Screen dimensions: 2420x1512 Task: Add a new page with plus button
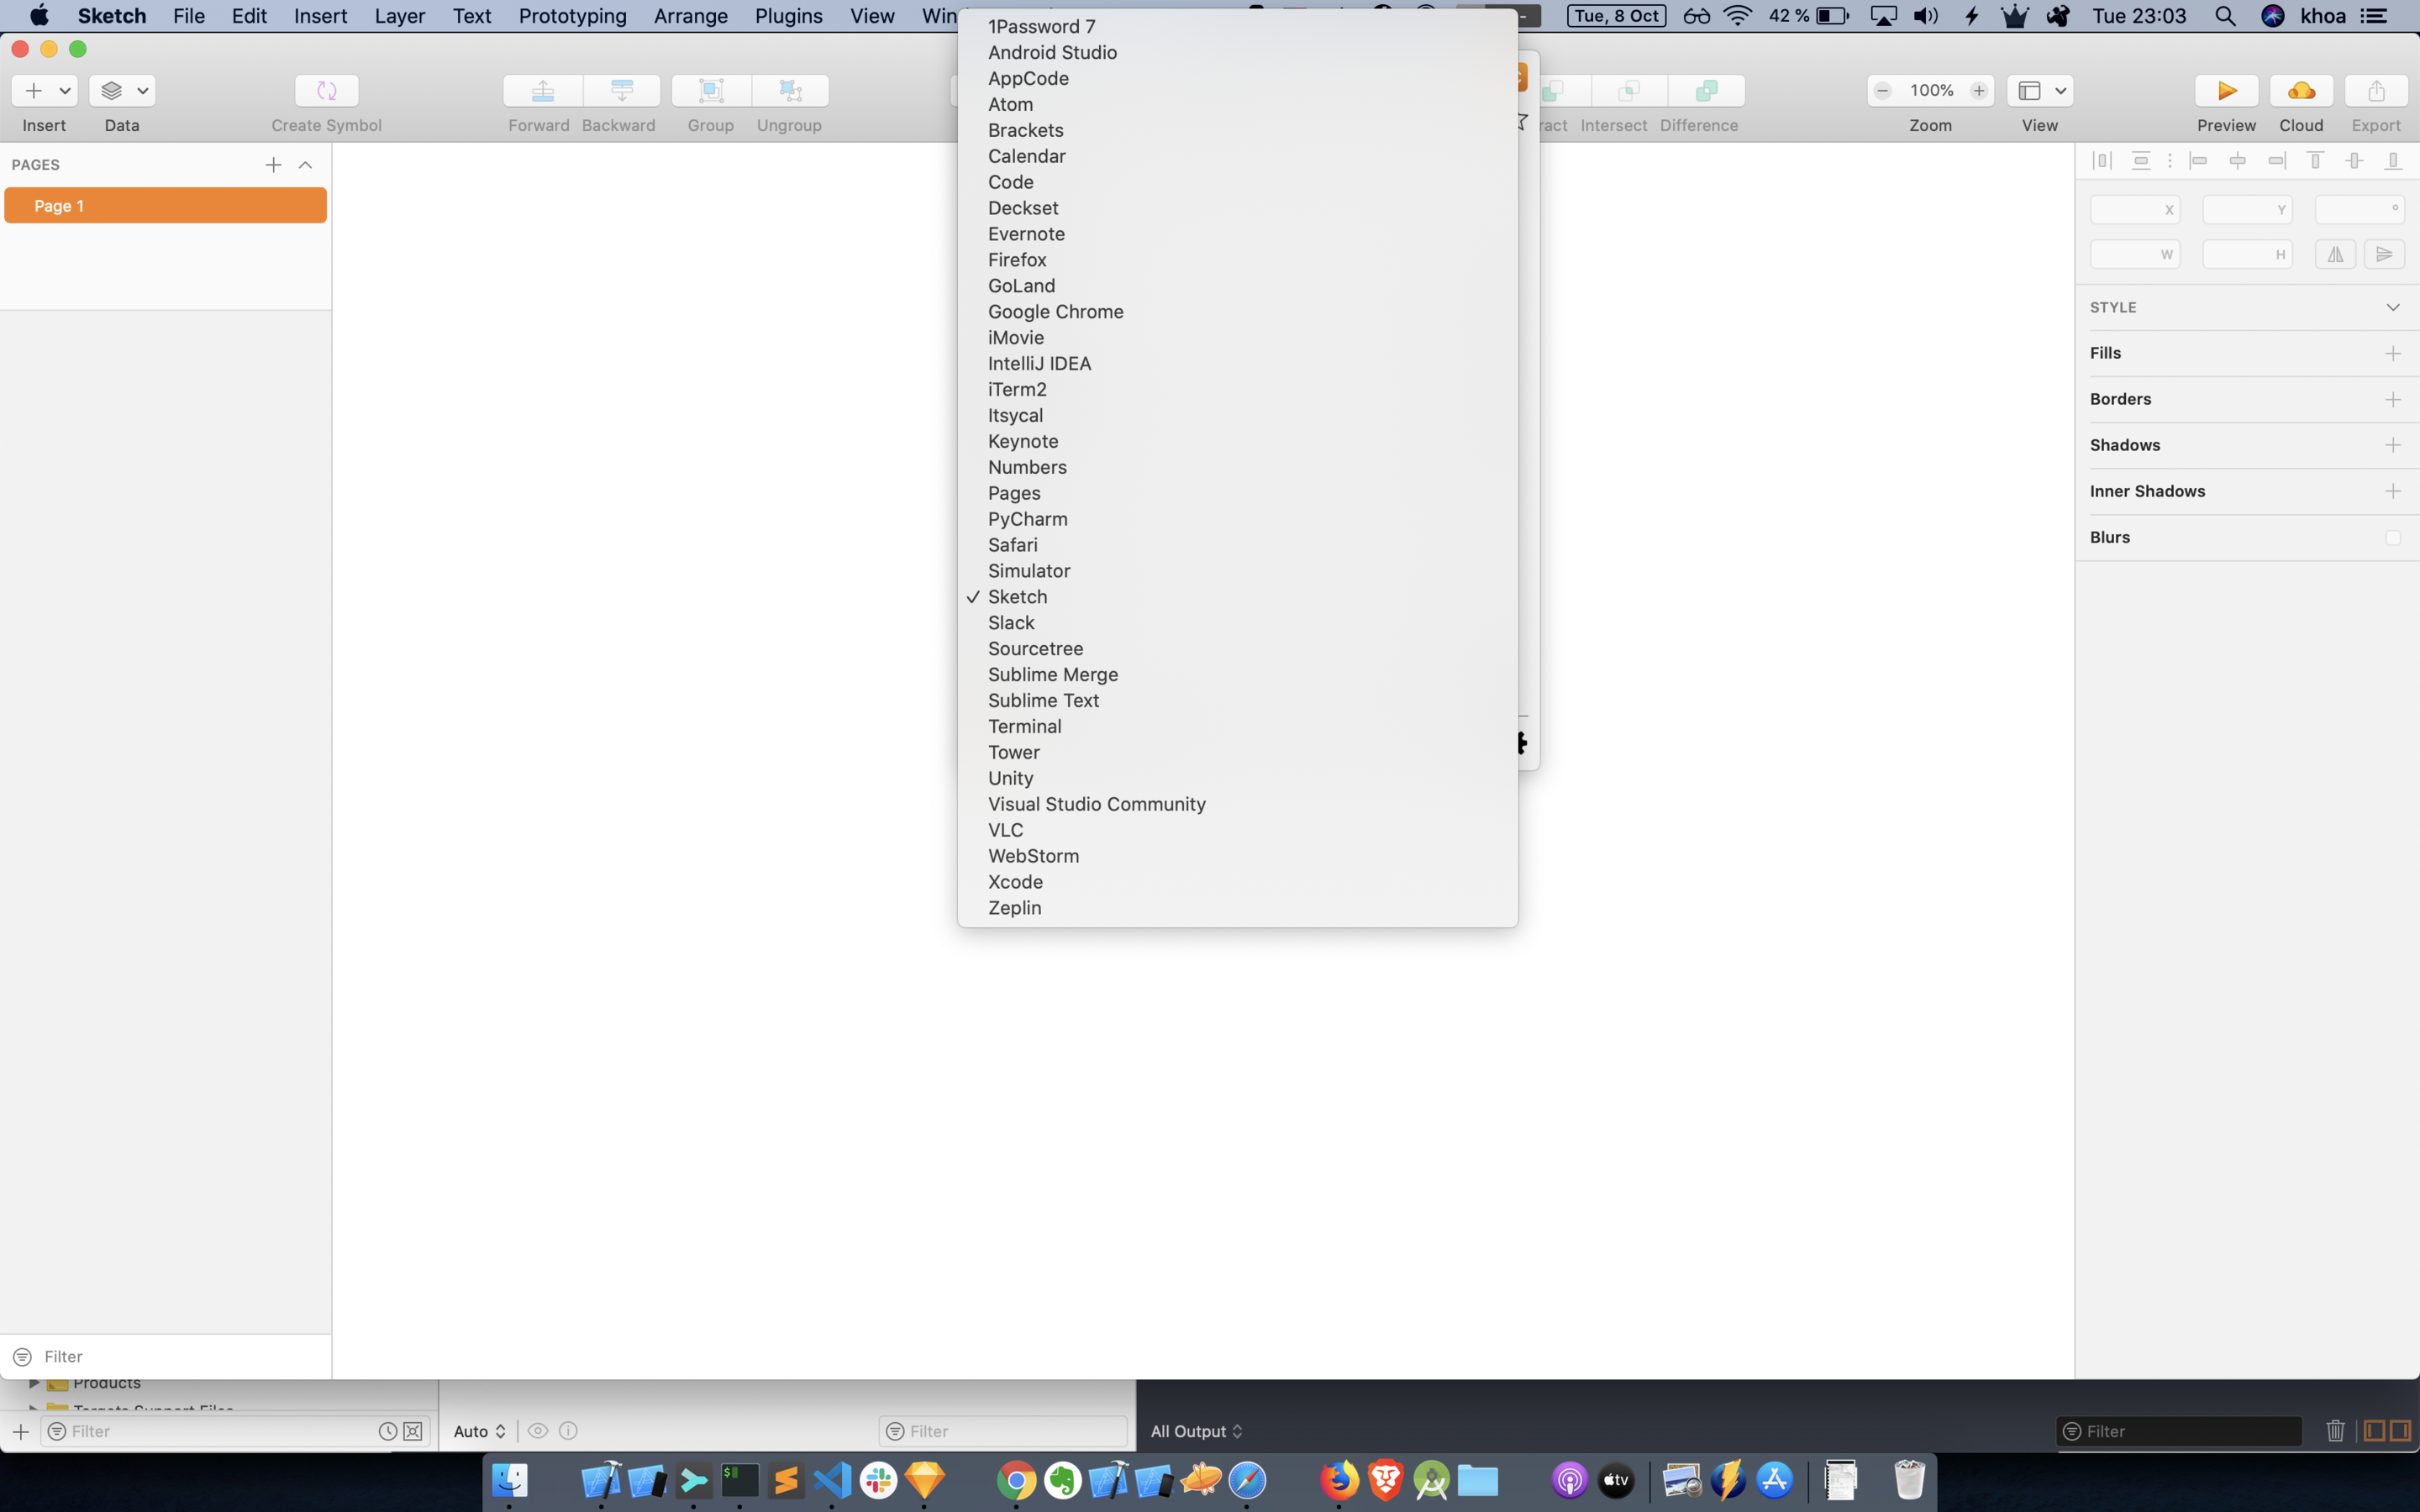tap(273, 165)
